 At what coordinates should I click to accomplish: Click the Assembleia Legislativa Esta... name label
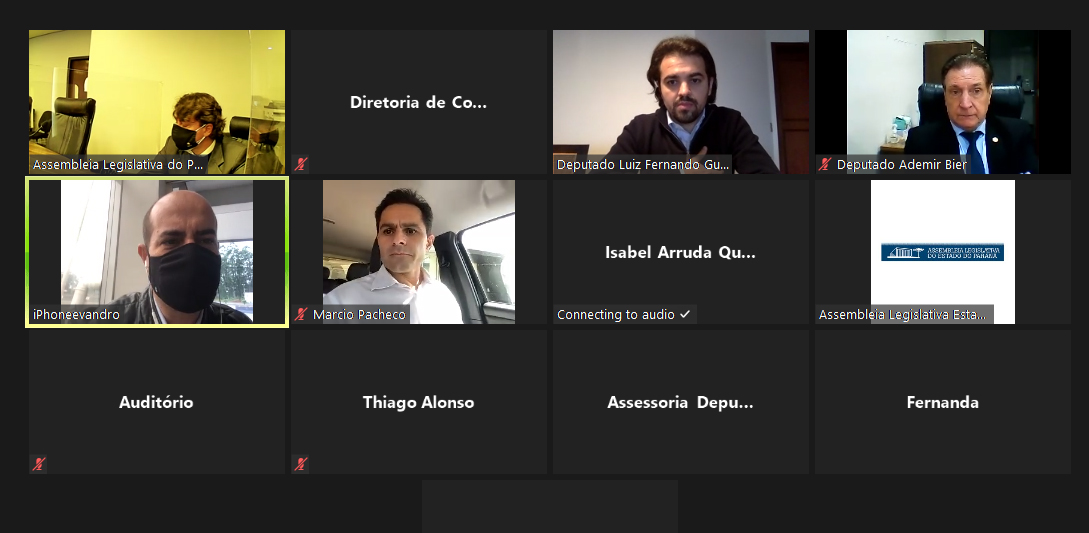902,315
